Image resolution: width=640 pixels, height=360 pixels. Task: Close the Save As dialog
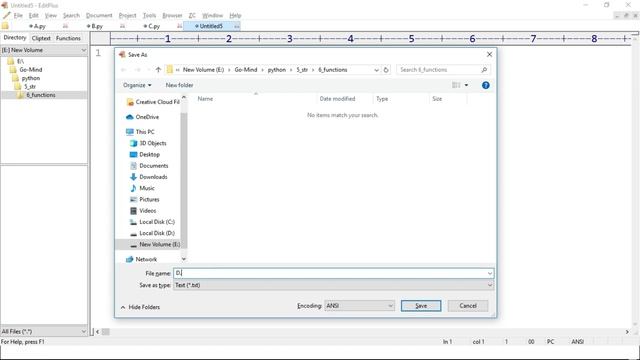[489, 54]
